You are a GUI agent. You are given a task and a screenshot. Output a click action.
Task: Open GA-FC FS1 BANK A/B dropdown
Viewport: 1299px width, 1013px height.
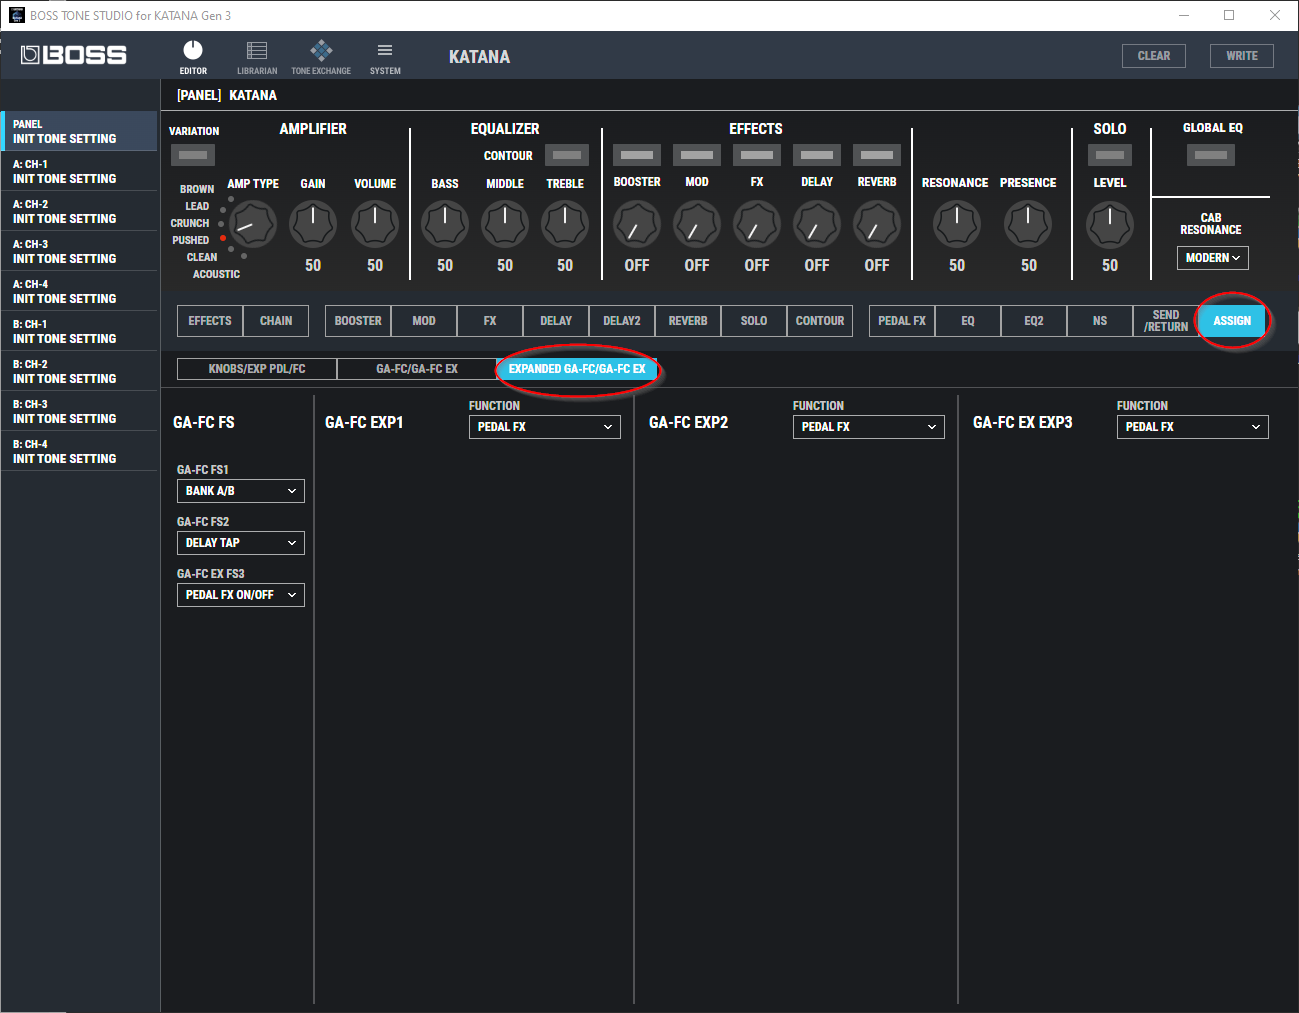241,491
